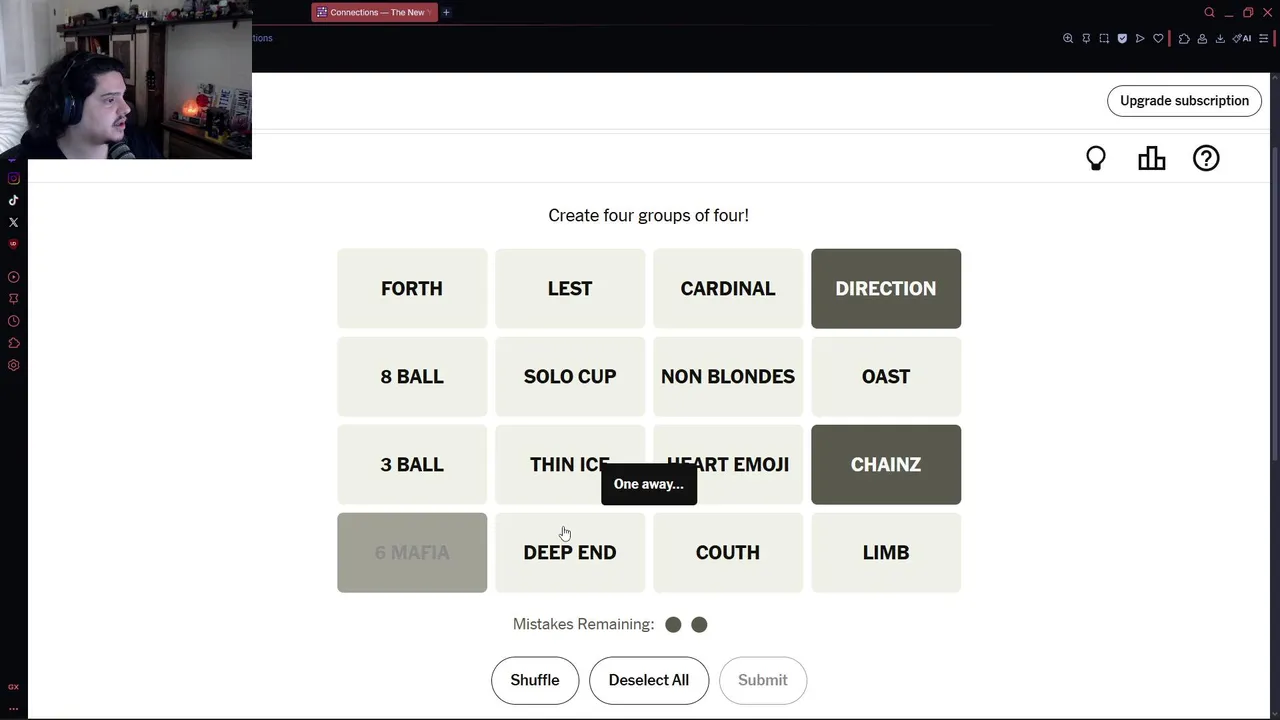Deselect the CHAINZ tile

pyautogui.click(x=885, y=464)
